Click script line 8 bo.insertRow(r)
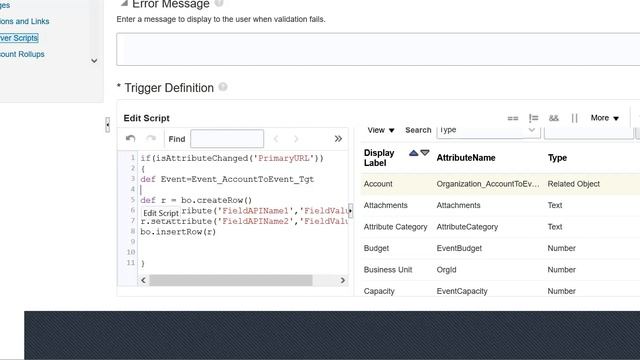Image resolution: width=640 pixels, height=360 pixels. (x=178, y=232)
